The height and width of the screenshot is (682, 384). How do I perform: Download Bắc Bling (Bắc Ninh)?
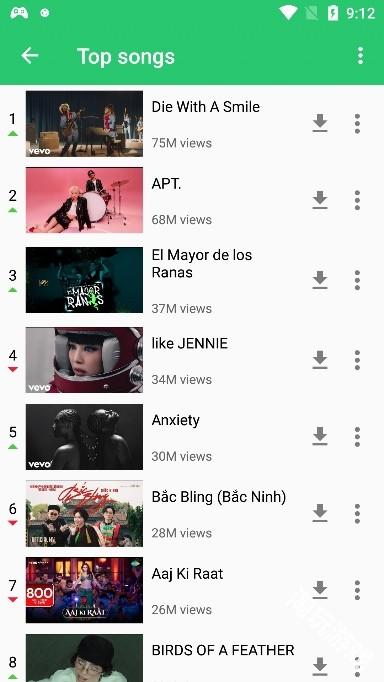[320, 513]
